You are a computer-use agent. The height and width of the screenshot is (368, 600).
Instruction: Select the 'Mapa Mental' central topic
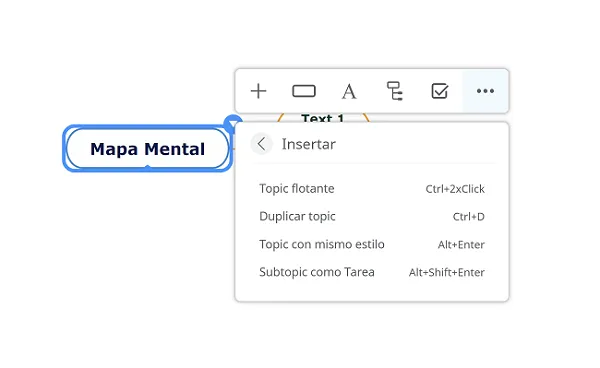point(147,148)
